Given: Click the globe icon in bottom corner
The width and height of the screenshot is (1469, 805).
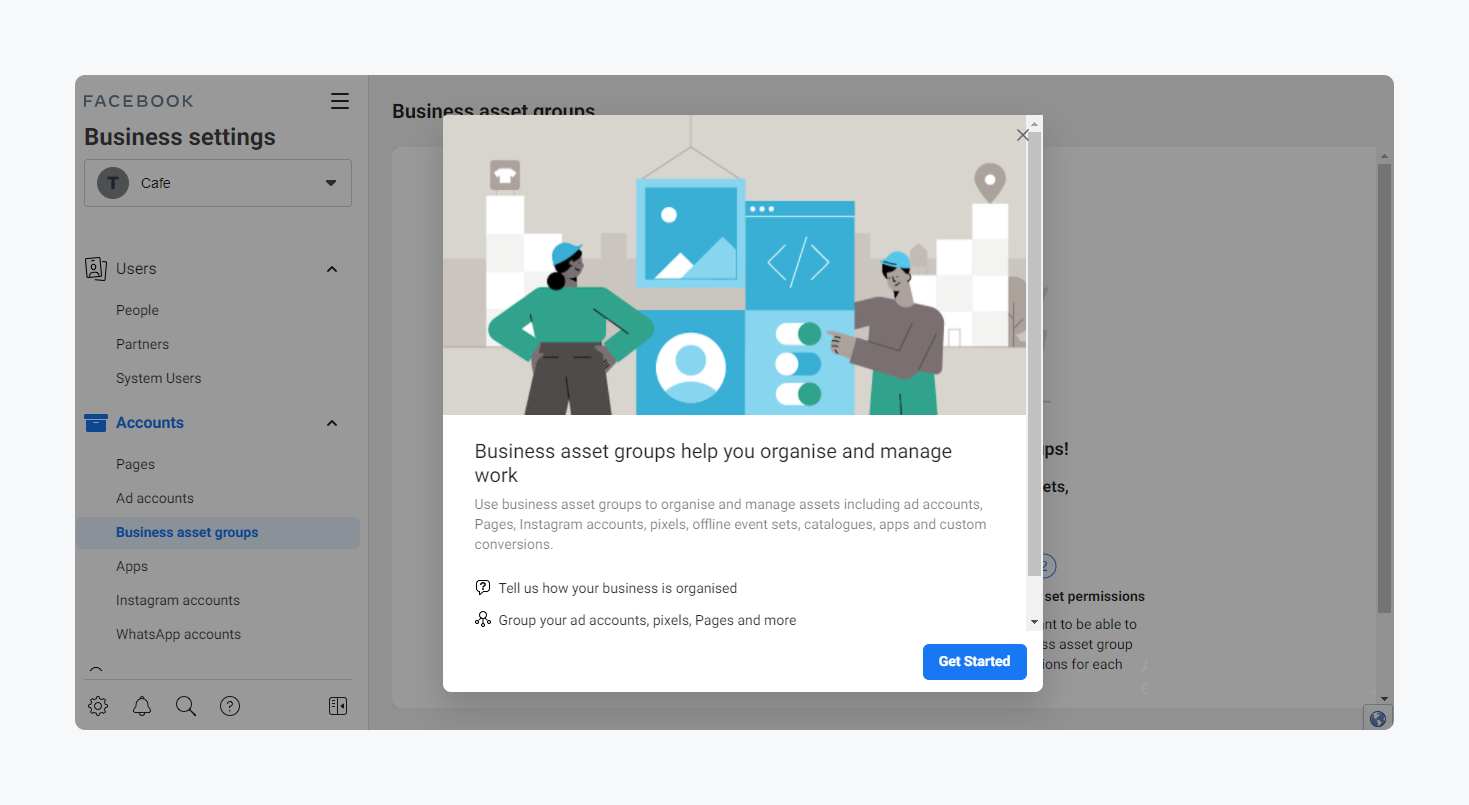Looking at the screenshot, I should [x=1378, y=718].
